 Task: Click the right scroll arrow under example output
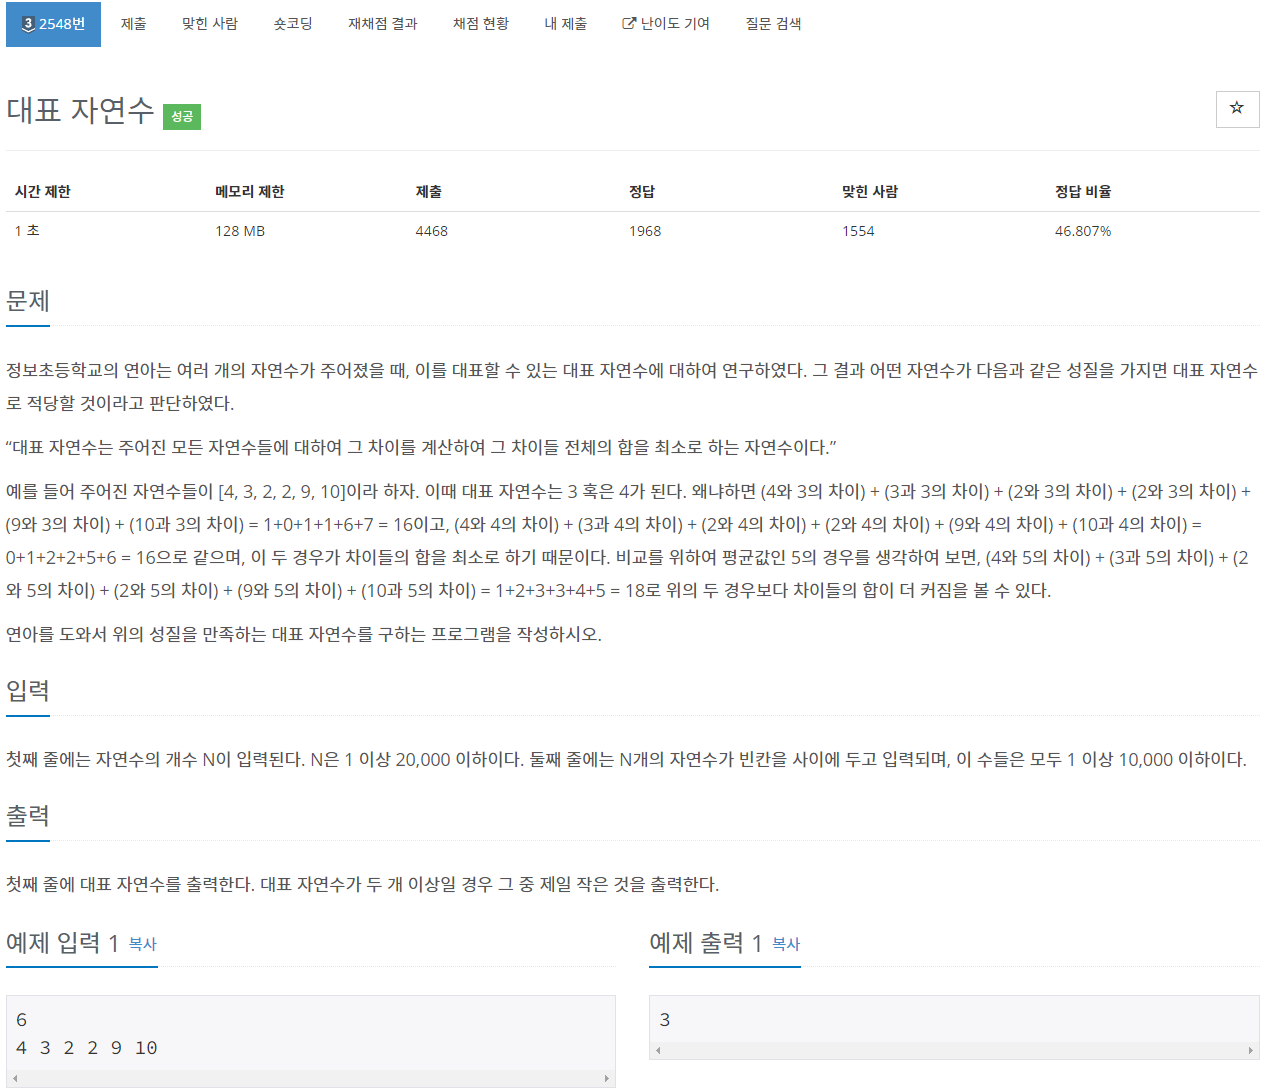coord(1250,1050)
